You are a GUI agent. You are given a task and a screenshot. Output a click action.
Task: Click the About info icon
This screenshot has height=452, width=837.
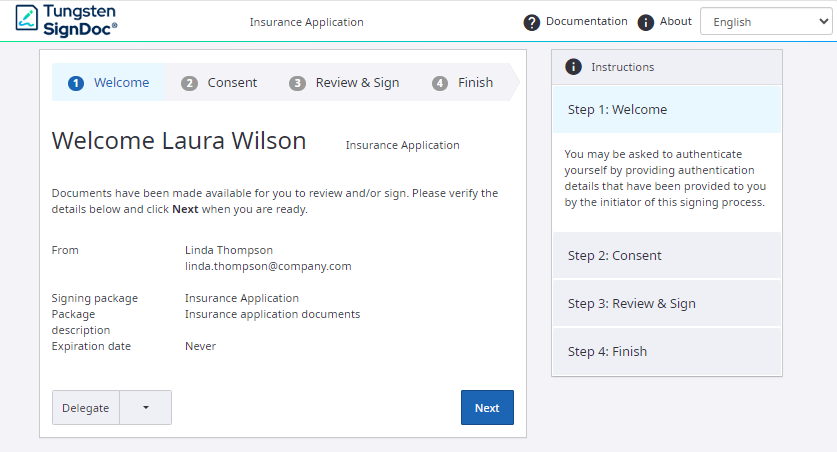646,22
